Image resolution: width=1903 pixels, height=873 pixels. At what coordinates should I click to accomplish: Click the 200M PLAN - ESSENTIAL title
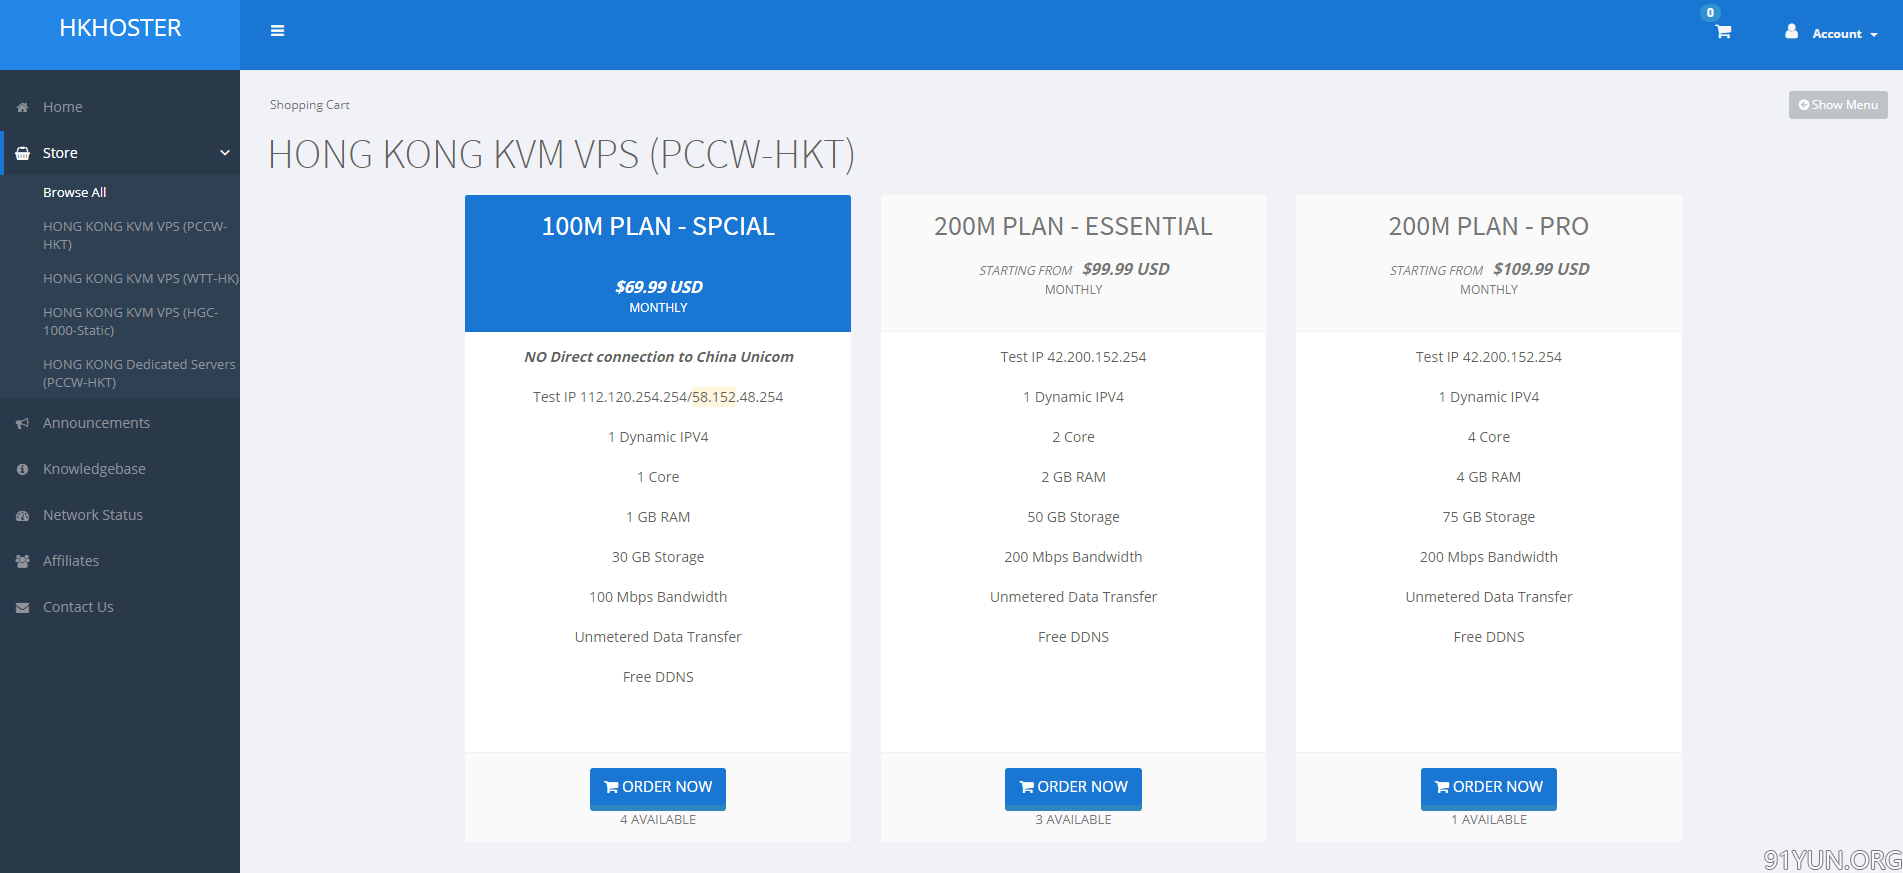[x=1073, y=227]
